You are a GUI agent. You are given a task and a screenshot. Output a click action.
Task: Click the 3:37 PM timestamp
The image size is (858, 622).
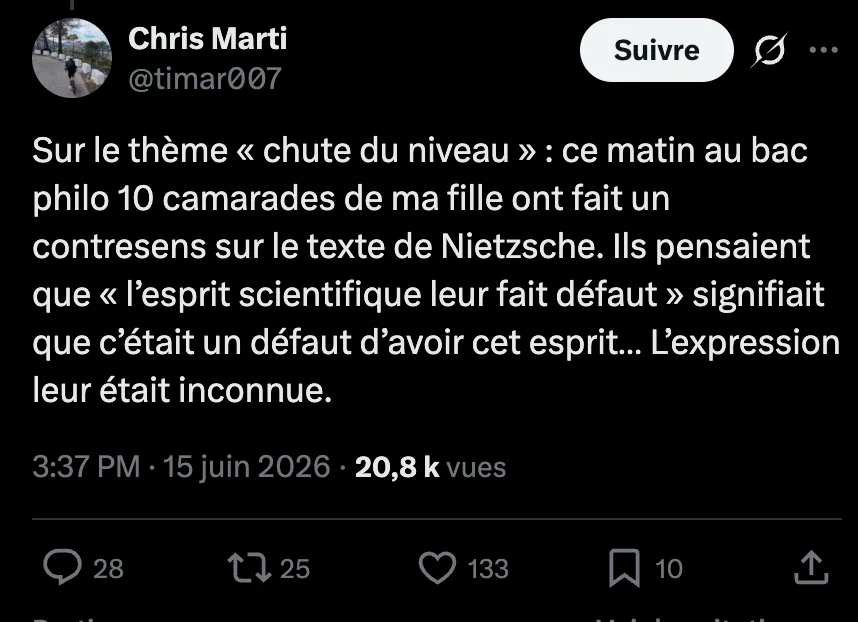tap(86, 467)
